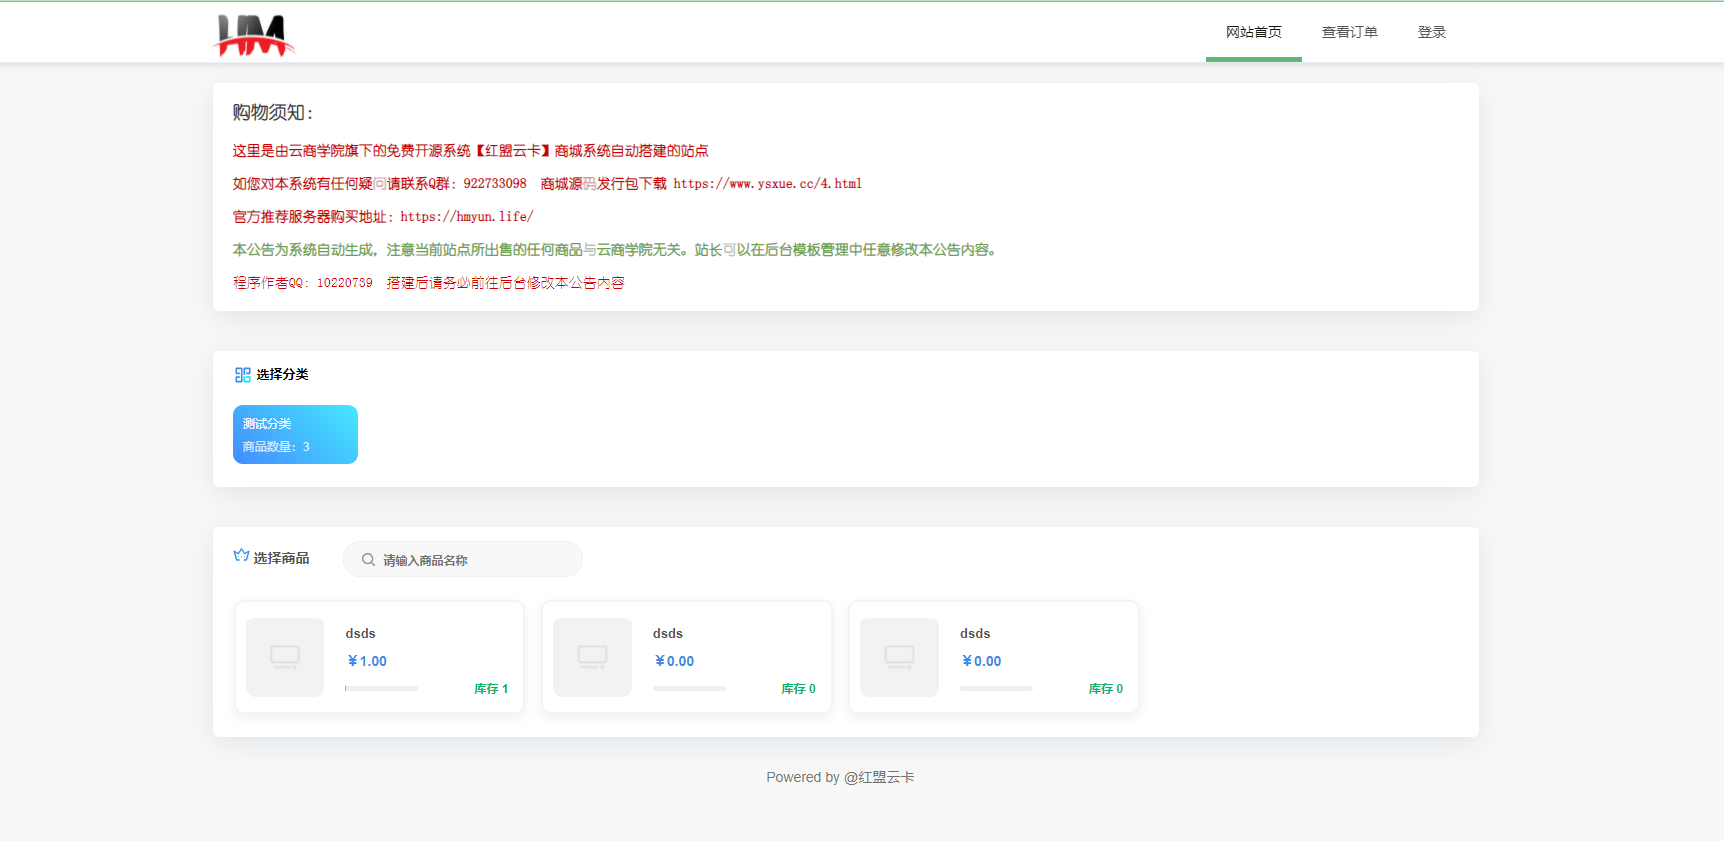Click the 购物须知 heading
Viewport: 1724px width, 841px height.
click(273, 113)
